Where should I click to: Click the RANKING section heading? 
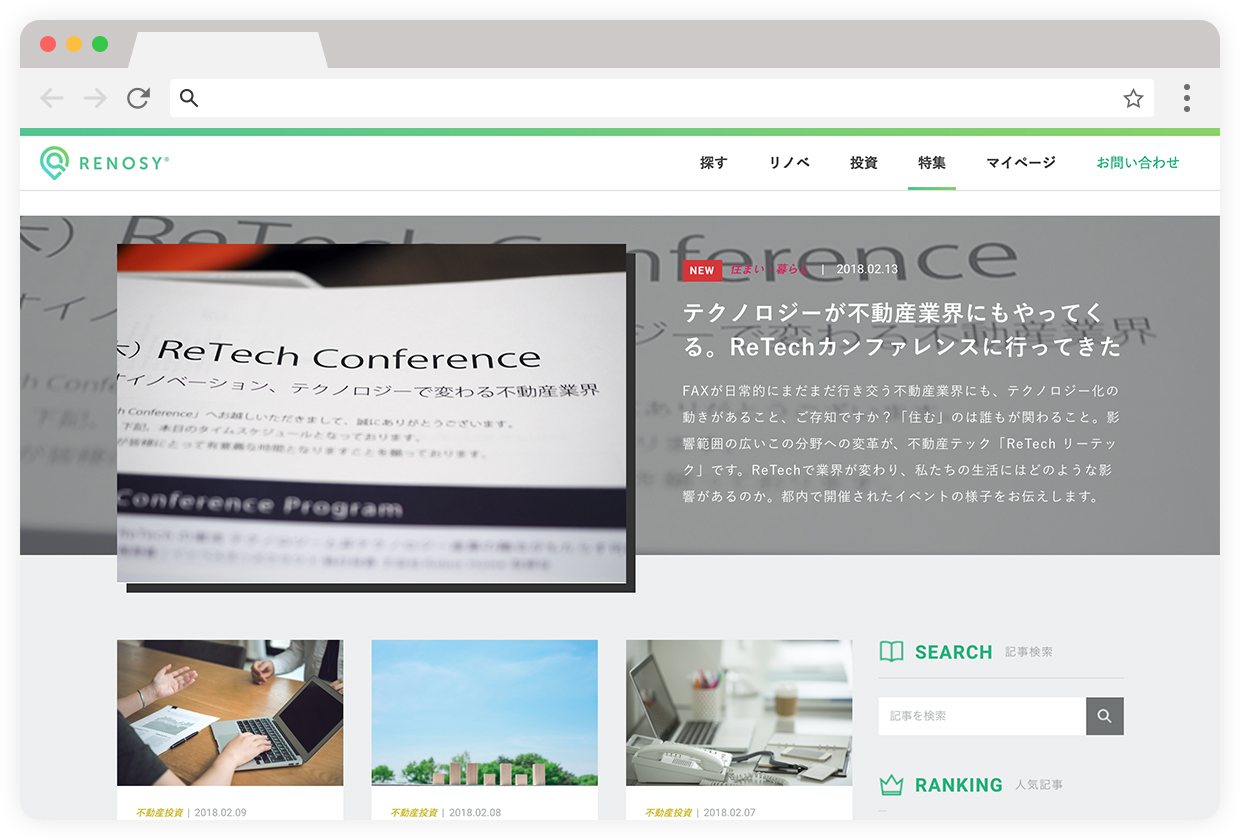tap(959, 785)
